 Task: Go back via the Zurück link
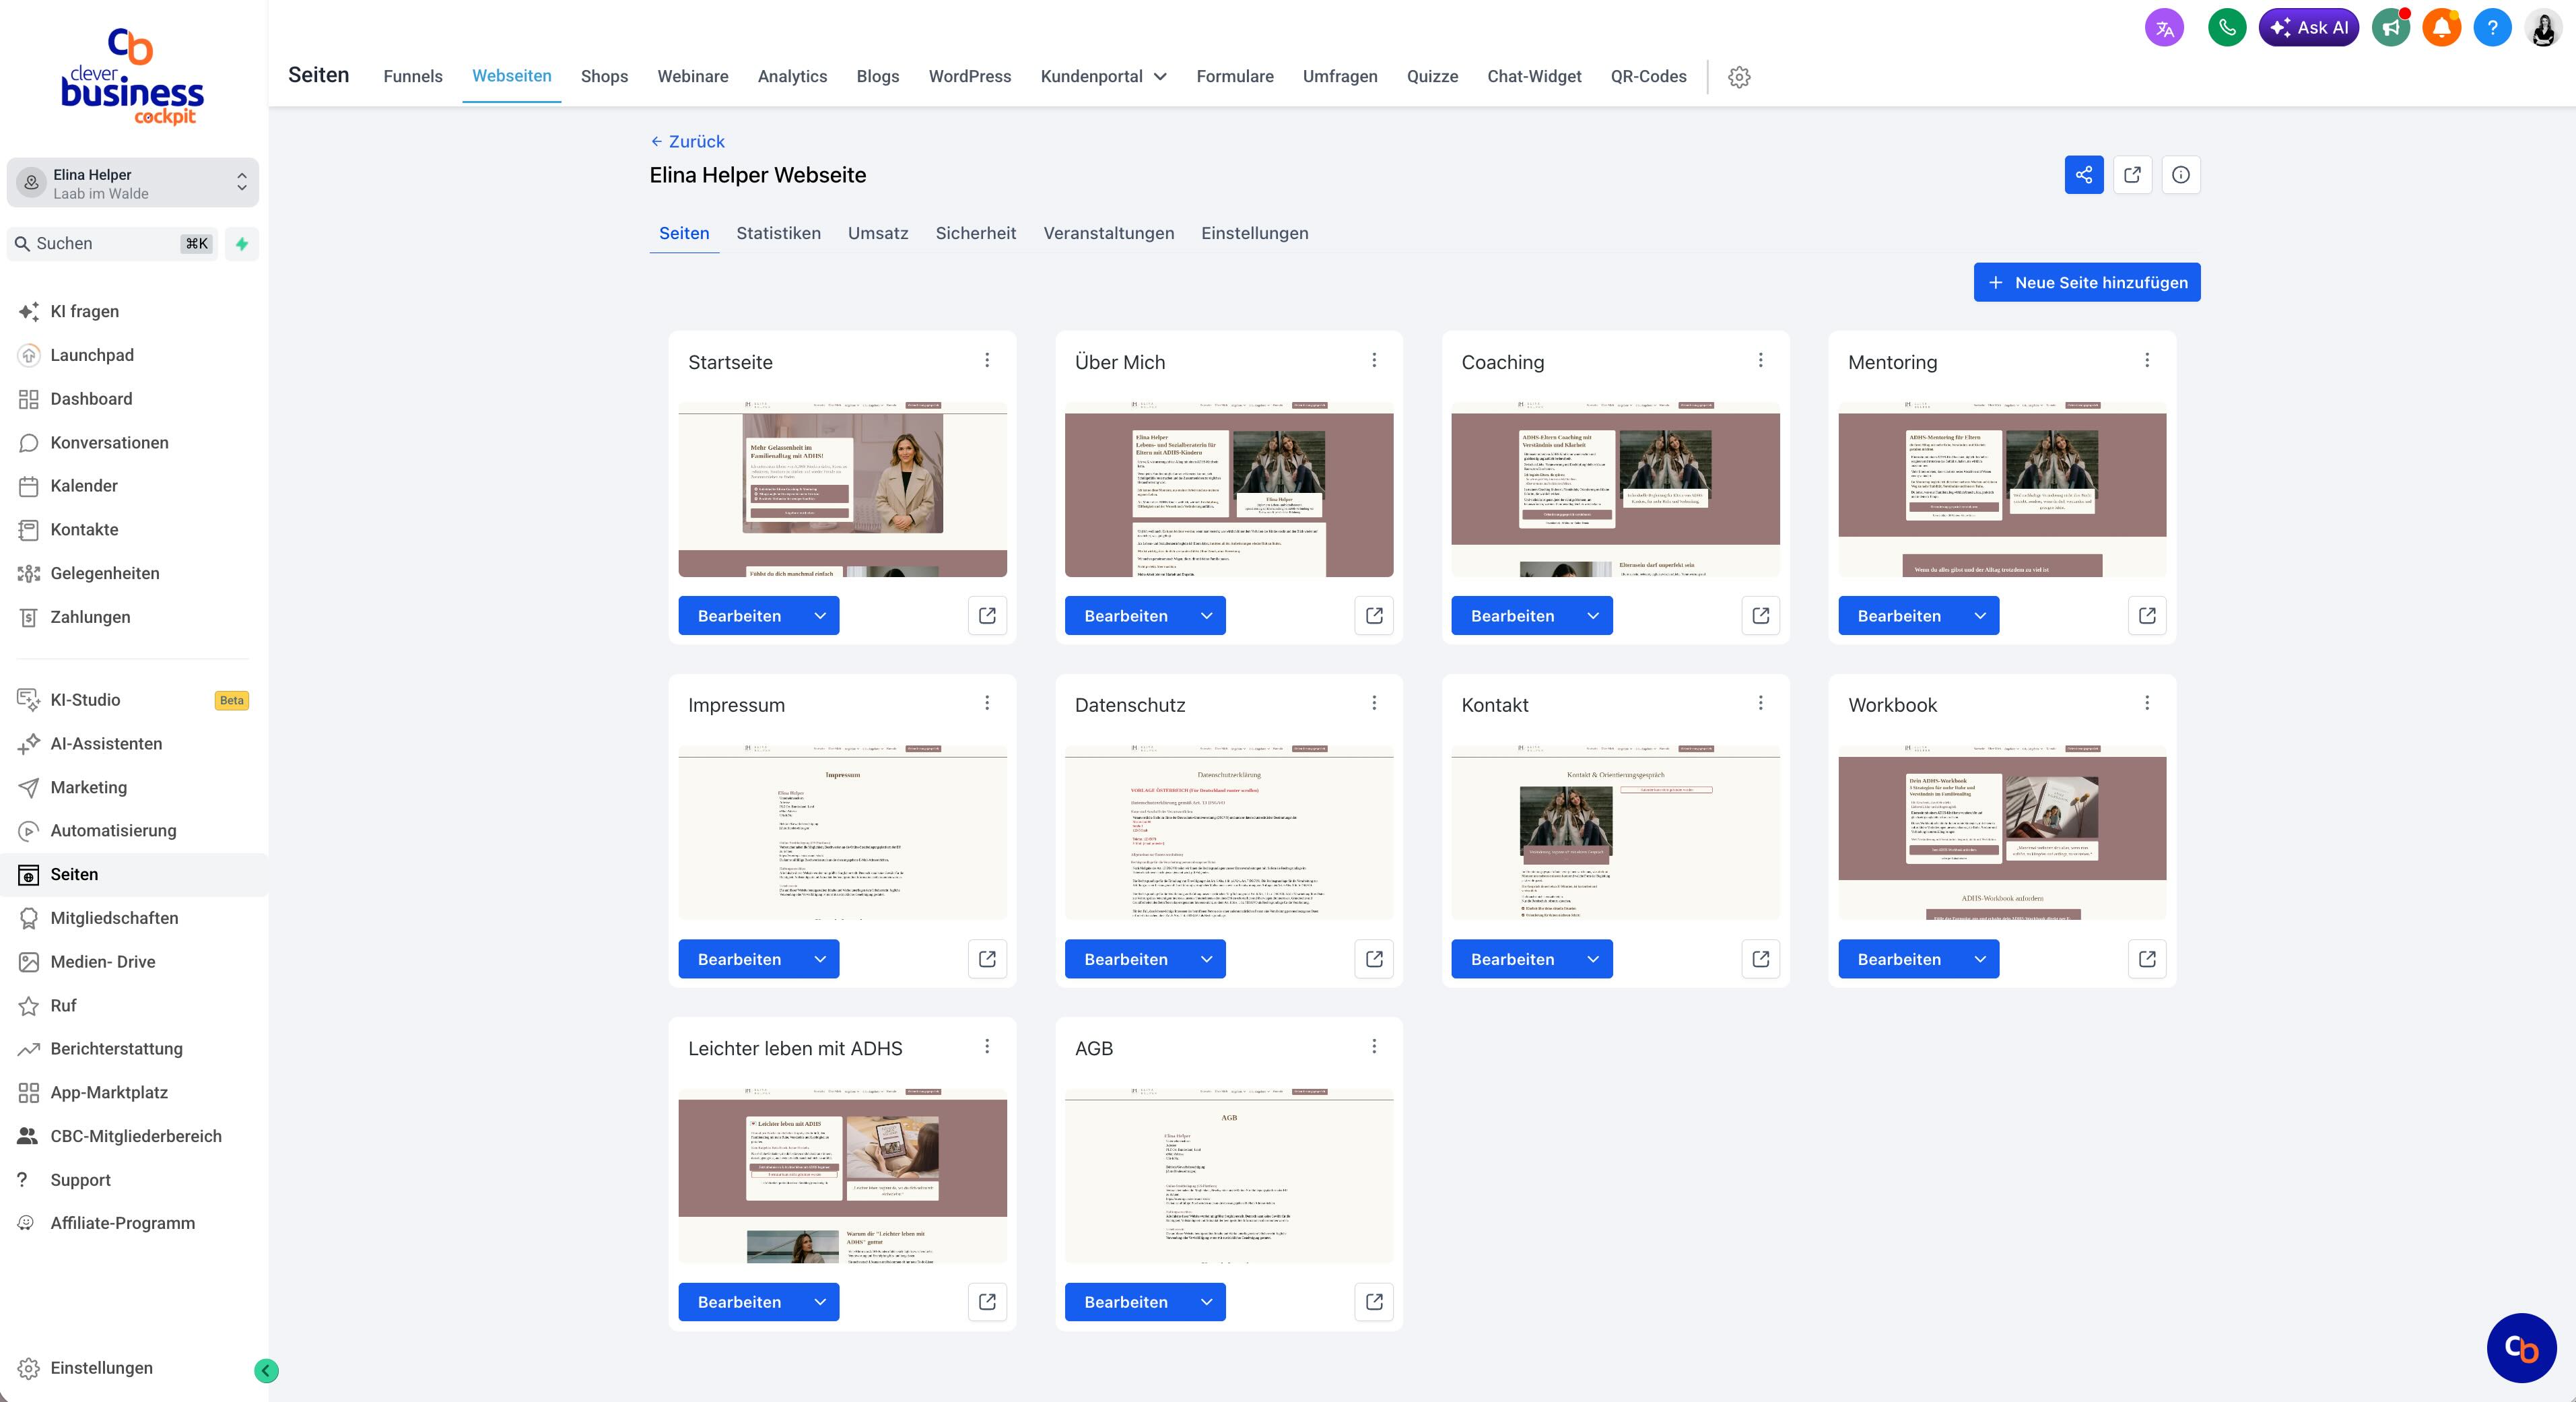687,142
